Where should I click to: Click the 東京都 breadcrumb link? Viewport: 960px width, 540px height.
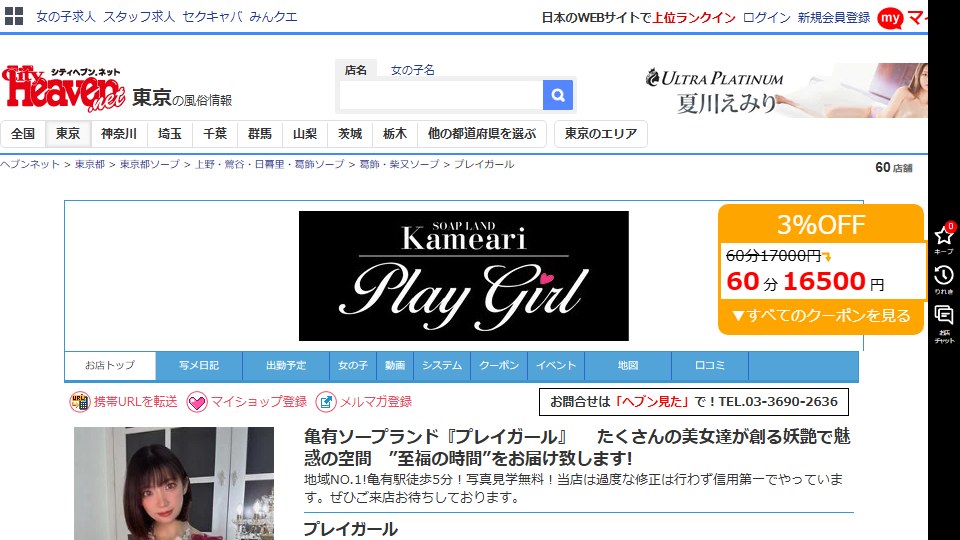pyautogui.click(x=90, y=164)
